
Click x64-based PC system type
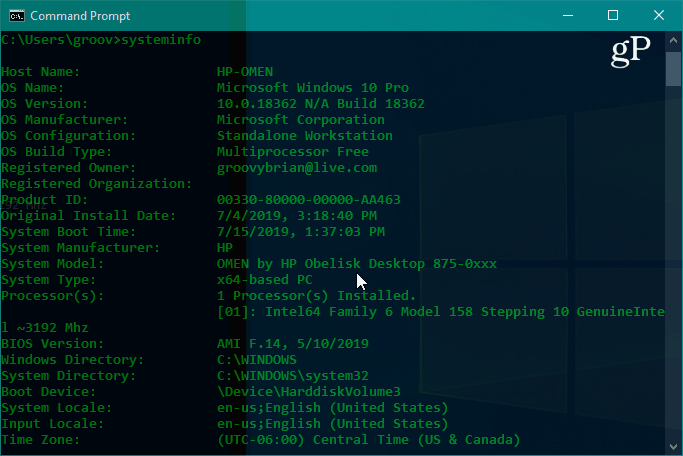pyautogui.click(x=265, y=280)
